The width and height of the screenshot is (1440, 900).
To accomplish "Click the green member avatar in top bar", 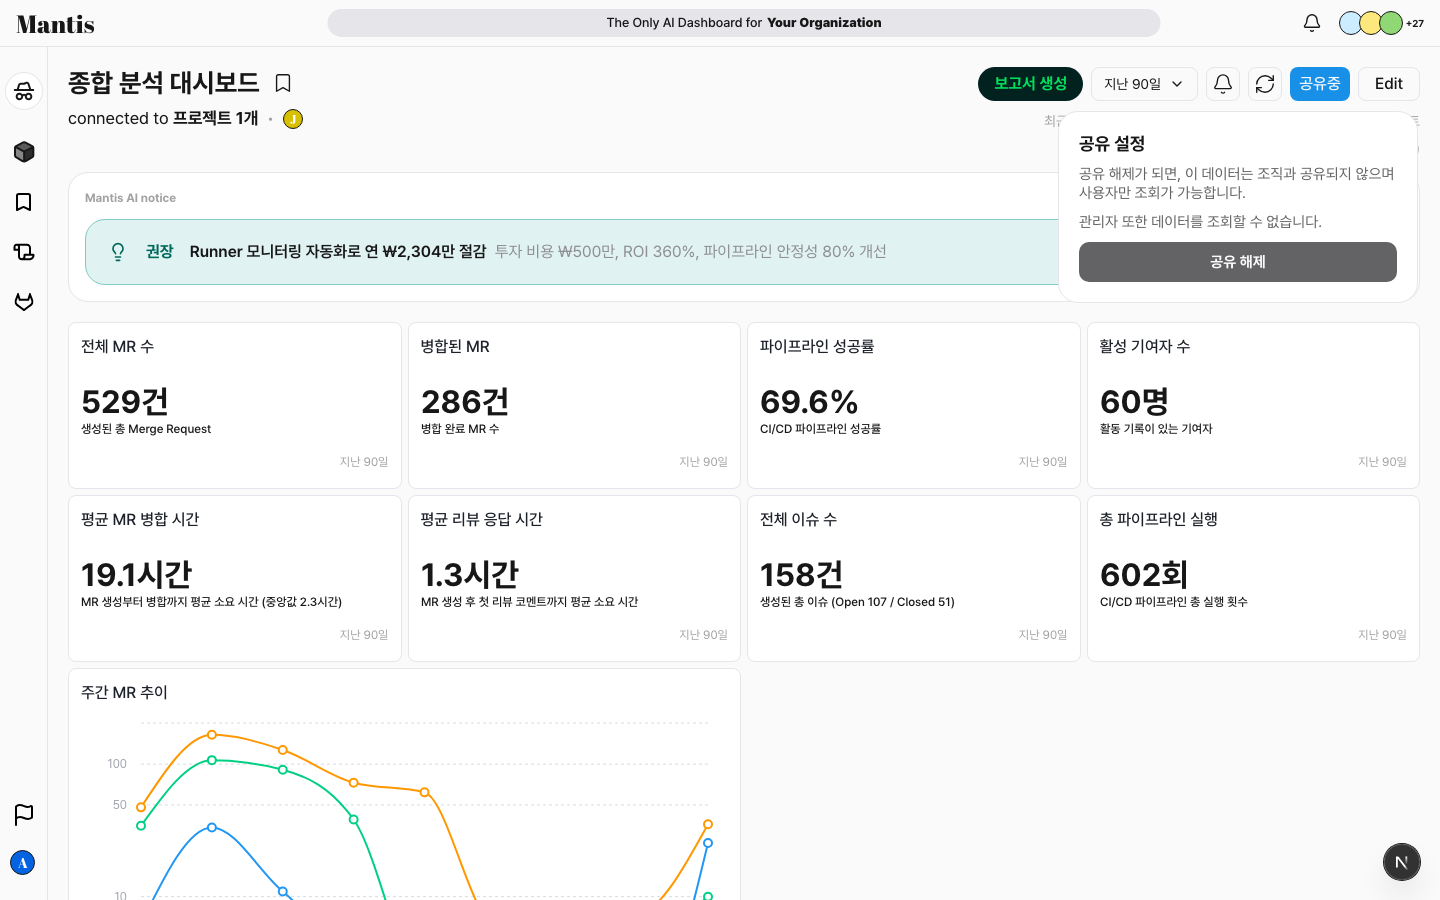I will tap(1391, 23).
